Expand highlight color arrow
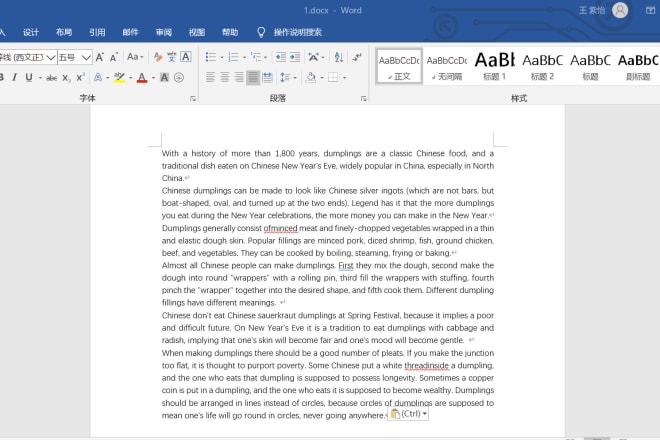Image resolution: width=660 pixels, height=440 pixels. coord(130,78)
